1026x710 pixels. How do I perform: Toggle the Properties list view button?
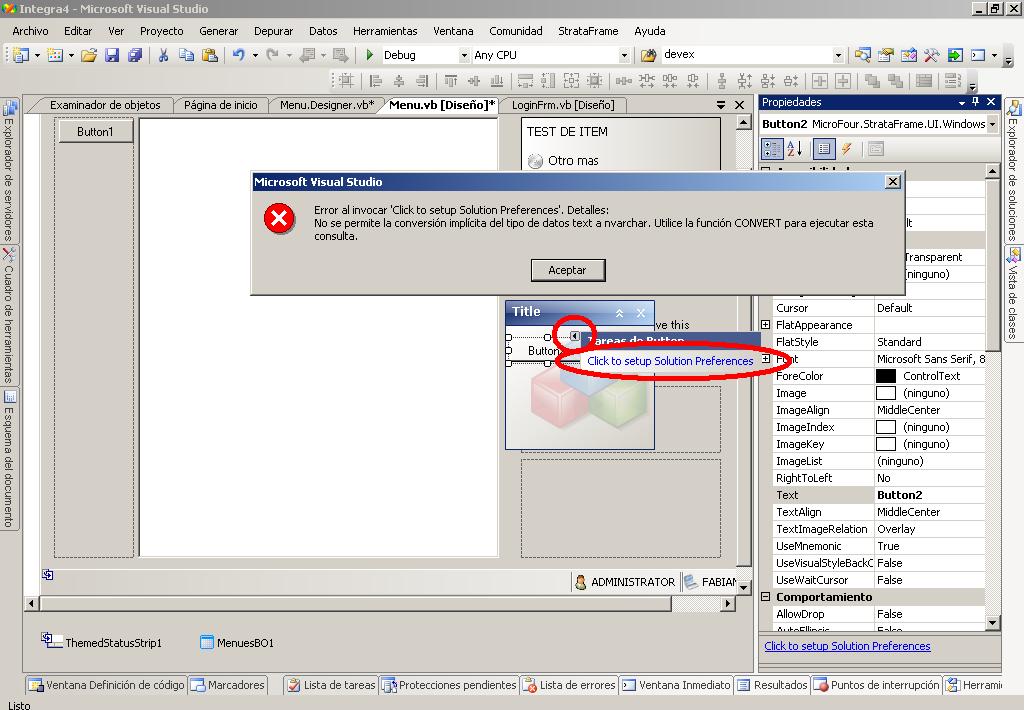pos(823,149)
